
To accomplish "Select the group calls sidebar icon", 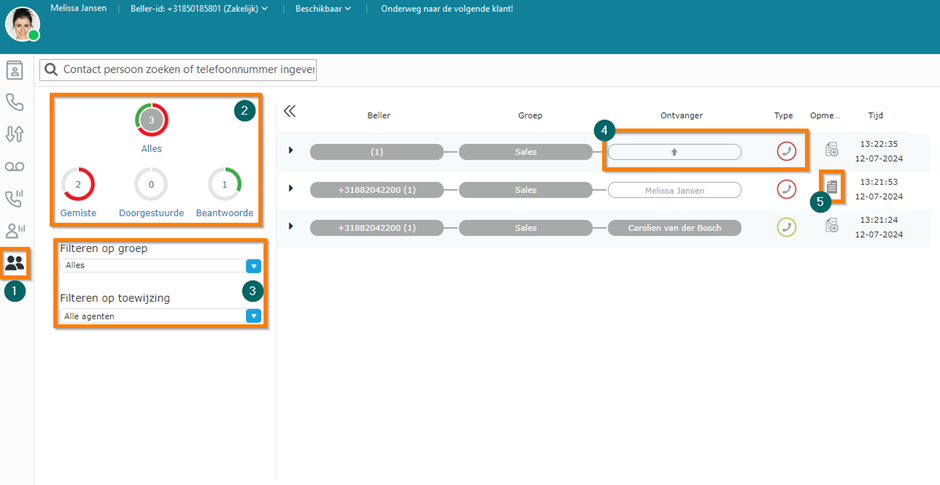I will point(14,263).
